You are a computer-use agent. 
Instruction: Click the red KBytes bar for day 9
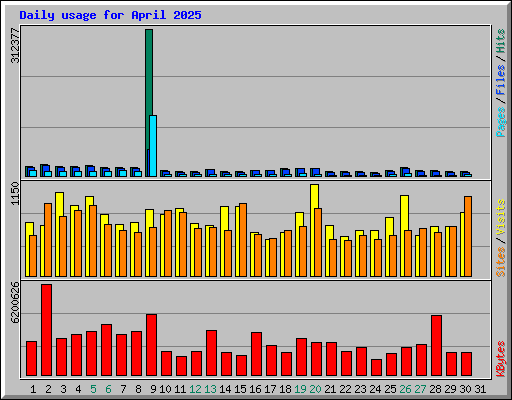151,345
